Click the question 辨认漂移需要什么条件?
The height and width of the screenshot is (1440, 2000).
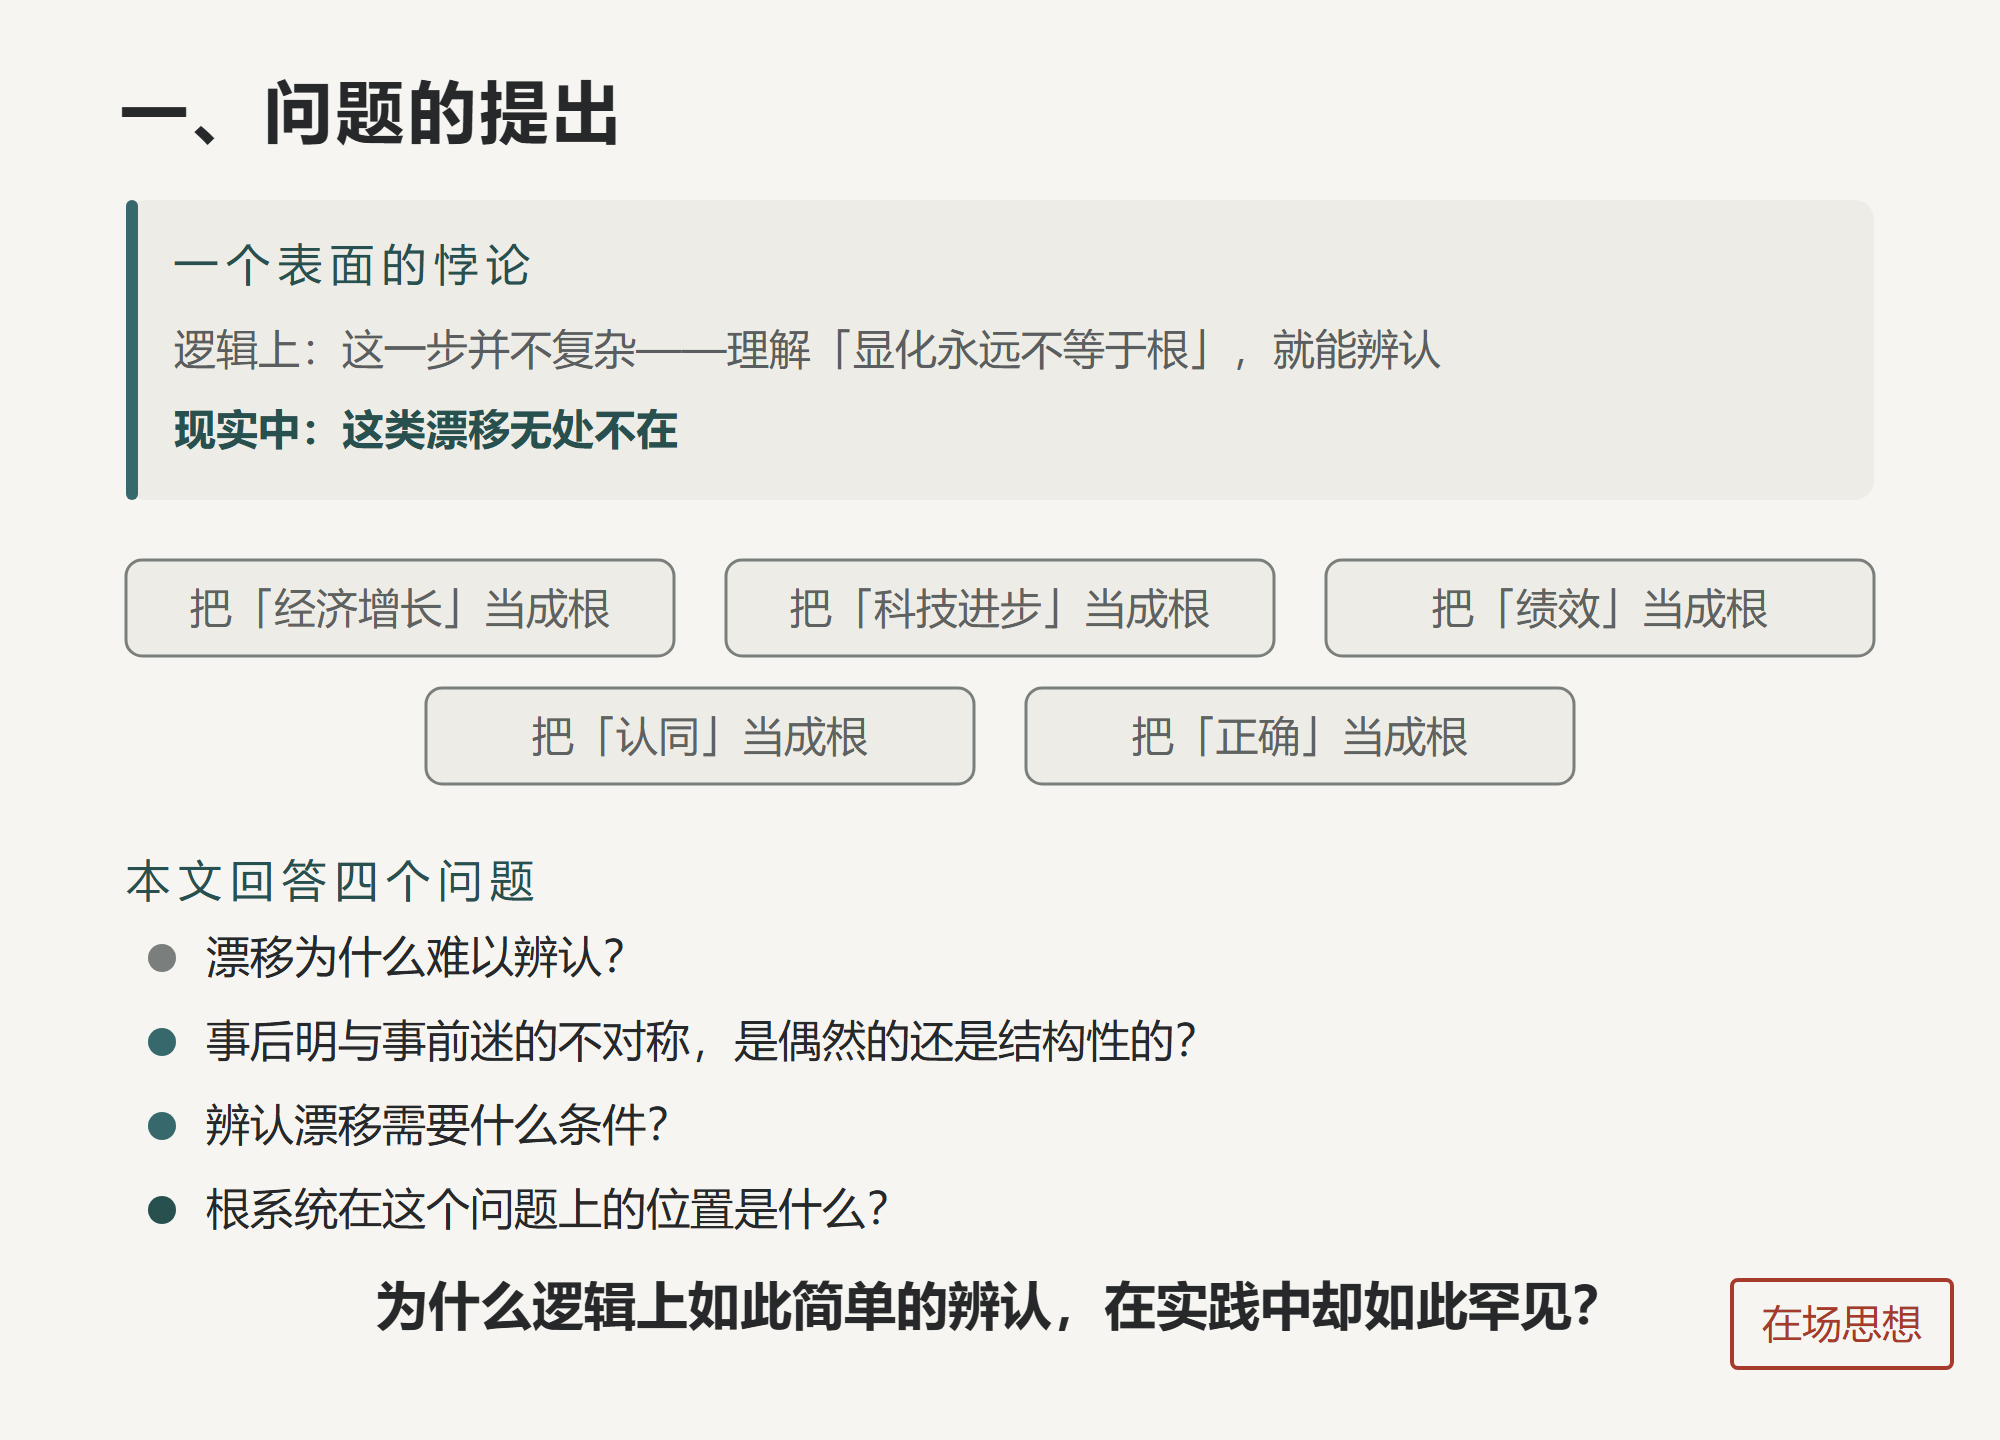(437, 1125)
